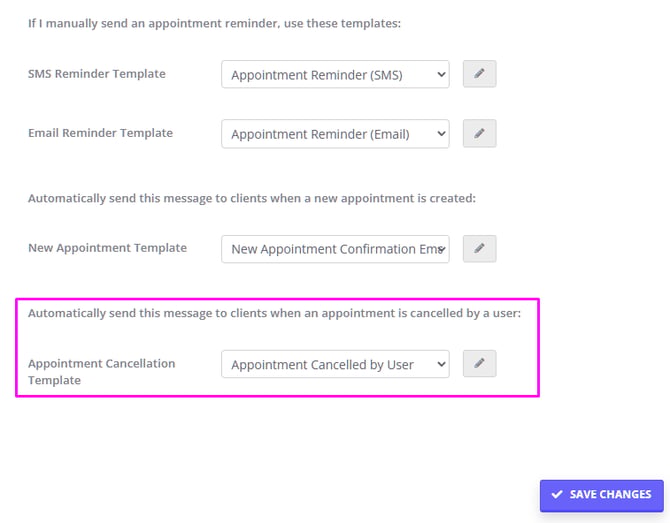Open the New Appointment Confirmation Email dropdown

tap(335, 249)
